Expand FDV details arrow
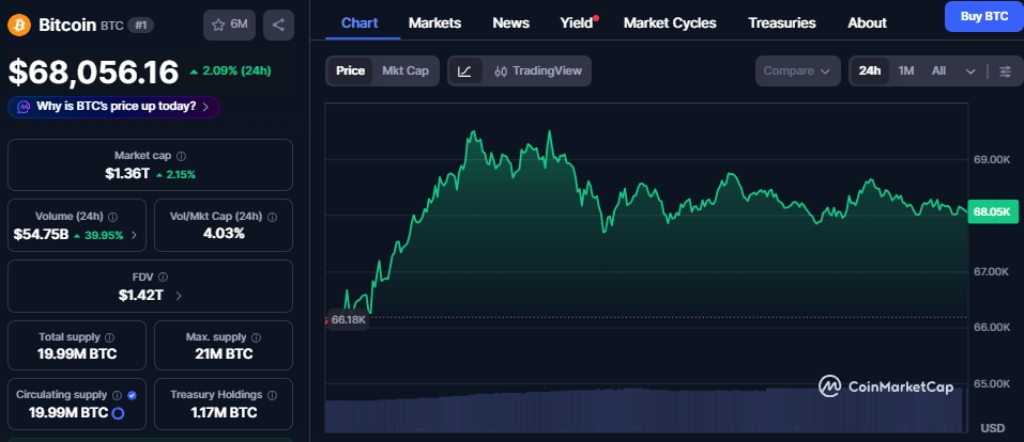The image size is (1024, 442). 178,296
